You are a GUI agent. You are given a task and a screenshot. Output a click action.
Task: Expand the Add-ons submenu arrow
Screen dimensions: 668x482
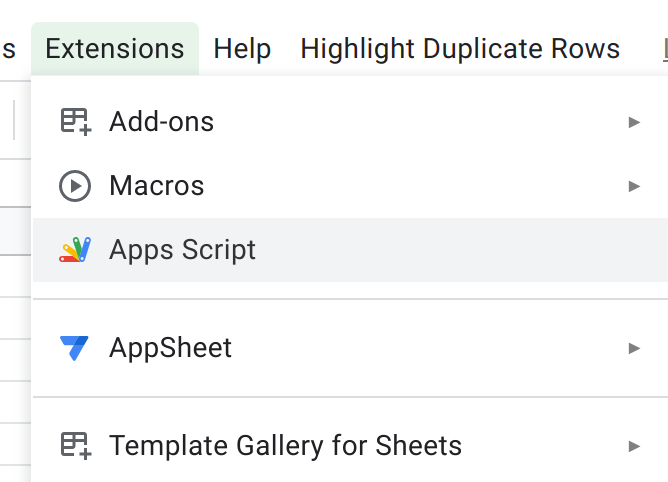tap(634, 122)
